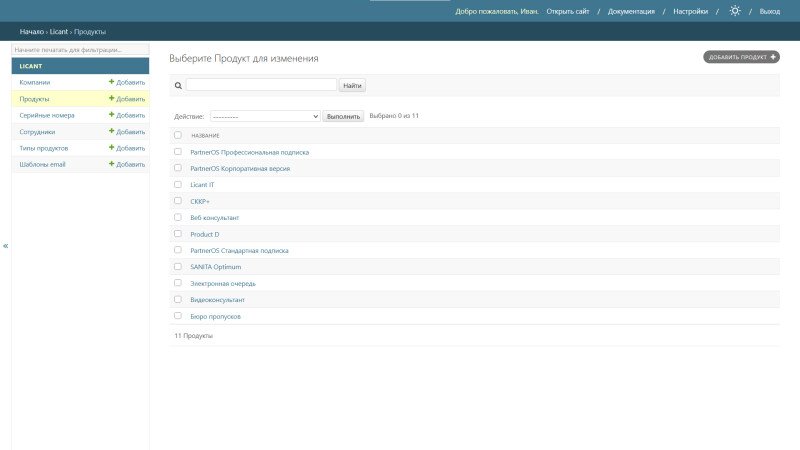This screenshot has height=450, width=800.
Task: Click the Найти search button
Action: (x=352, y=86)
